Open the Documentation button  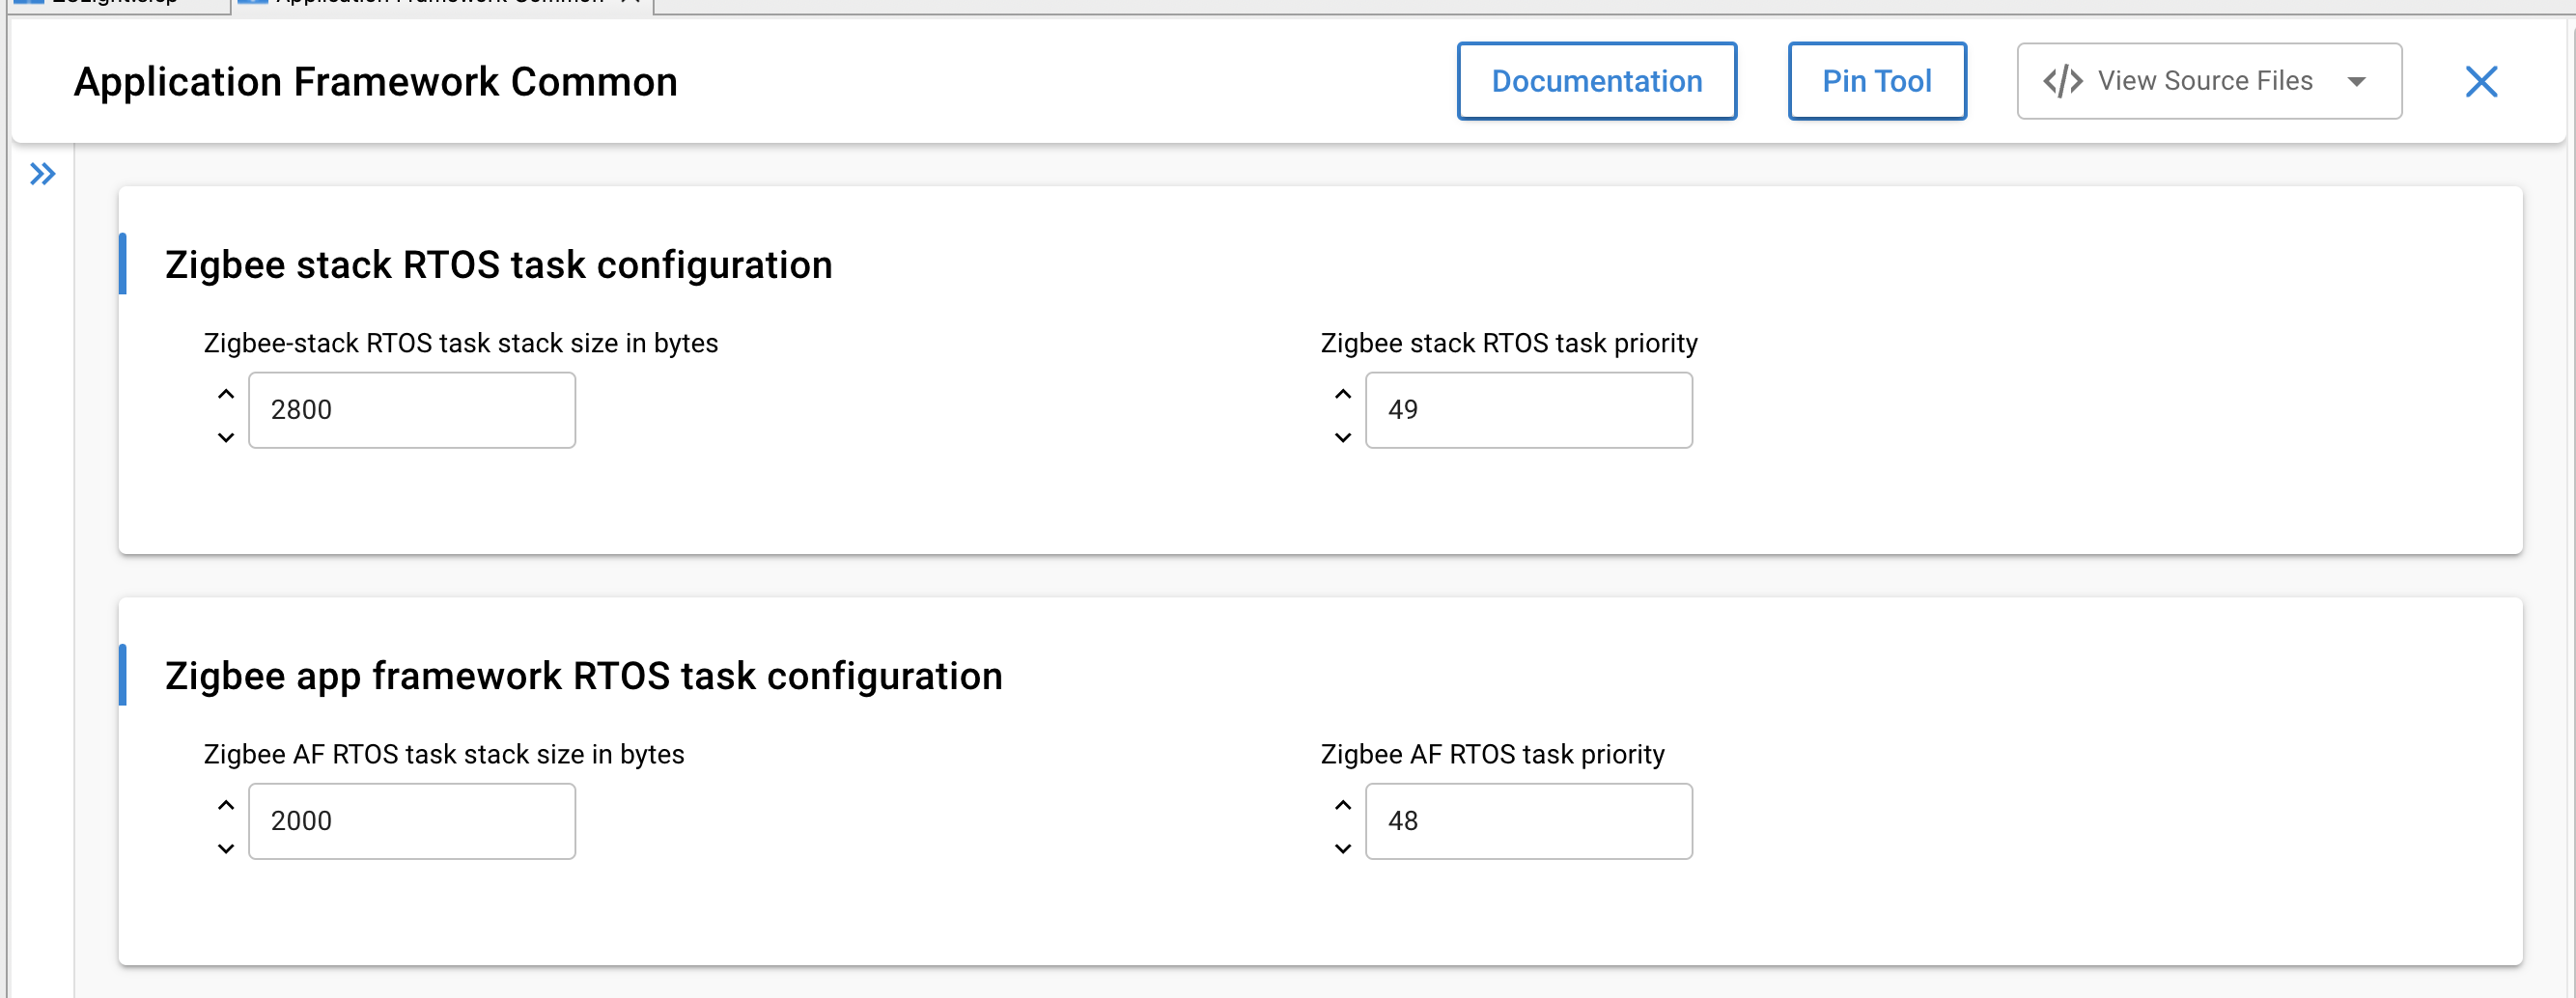(1596, 81)
